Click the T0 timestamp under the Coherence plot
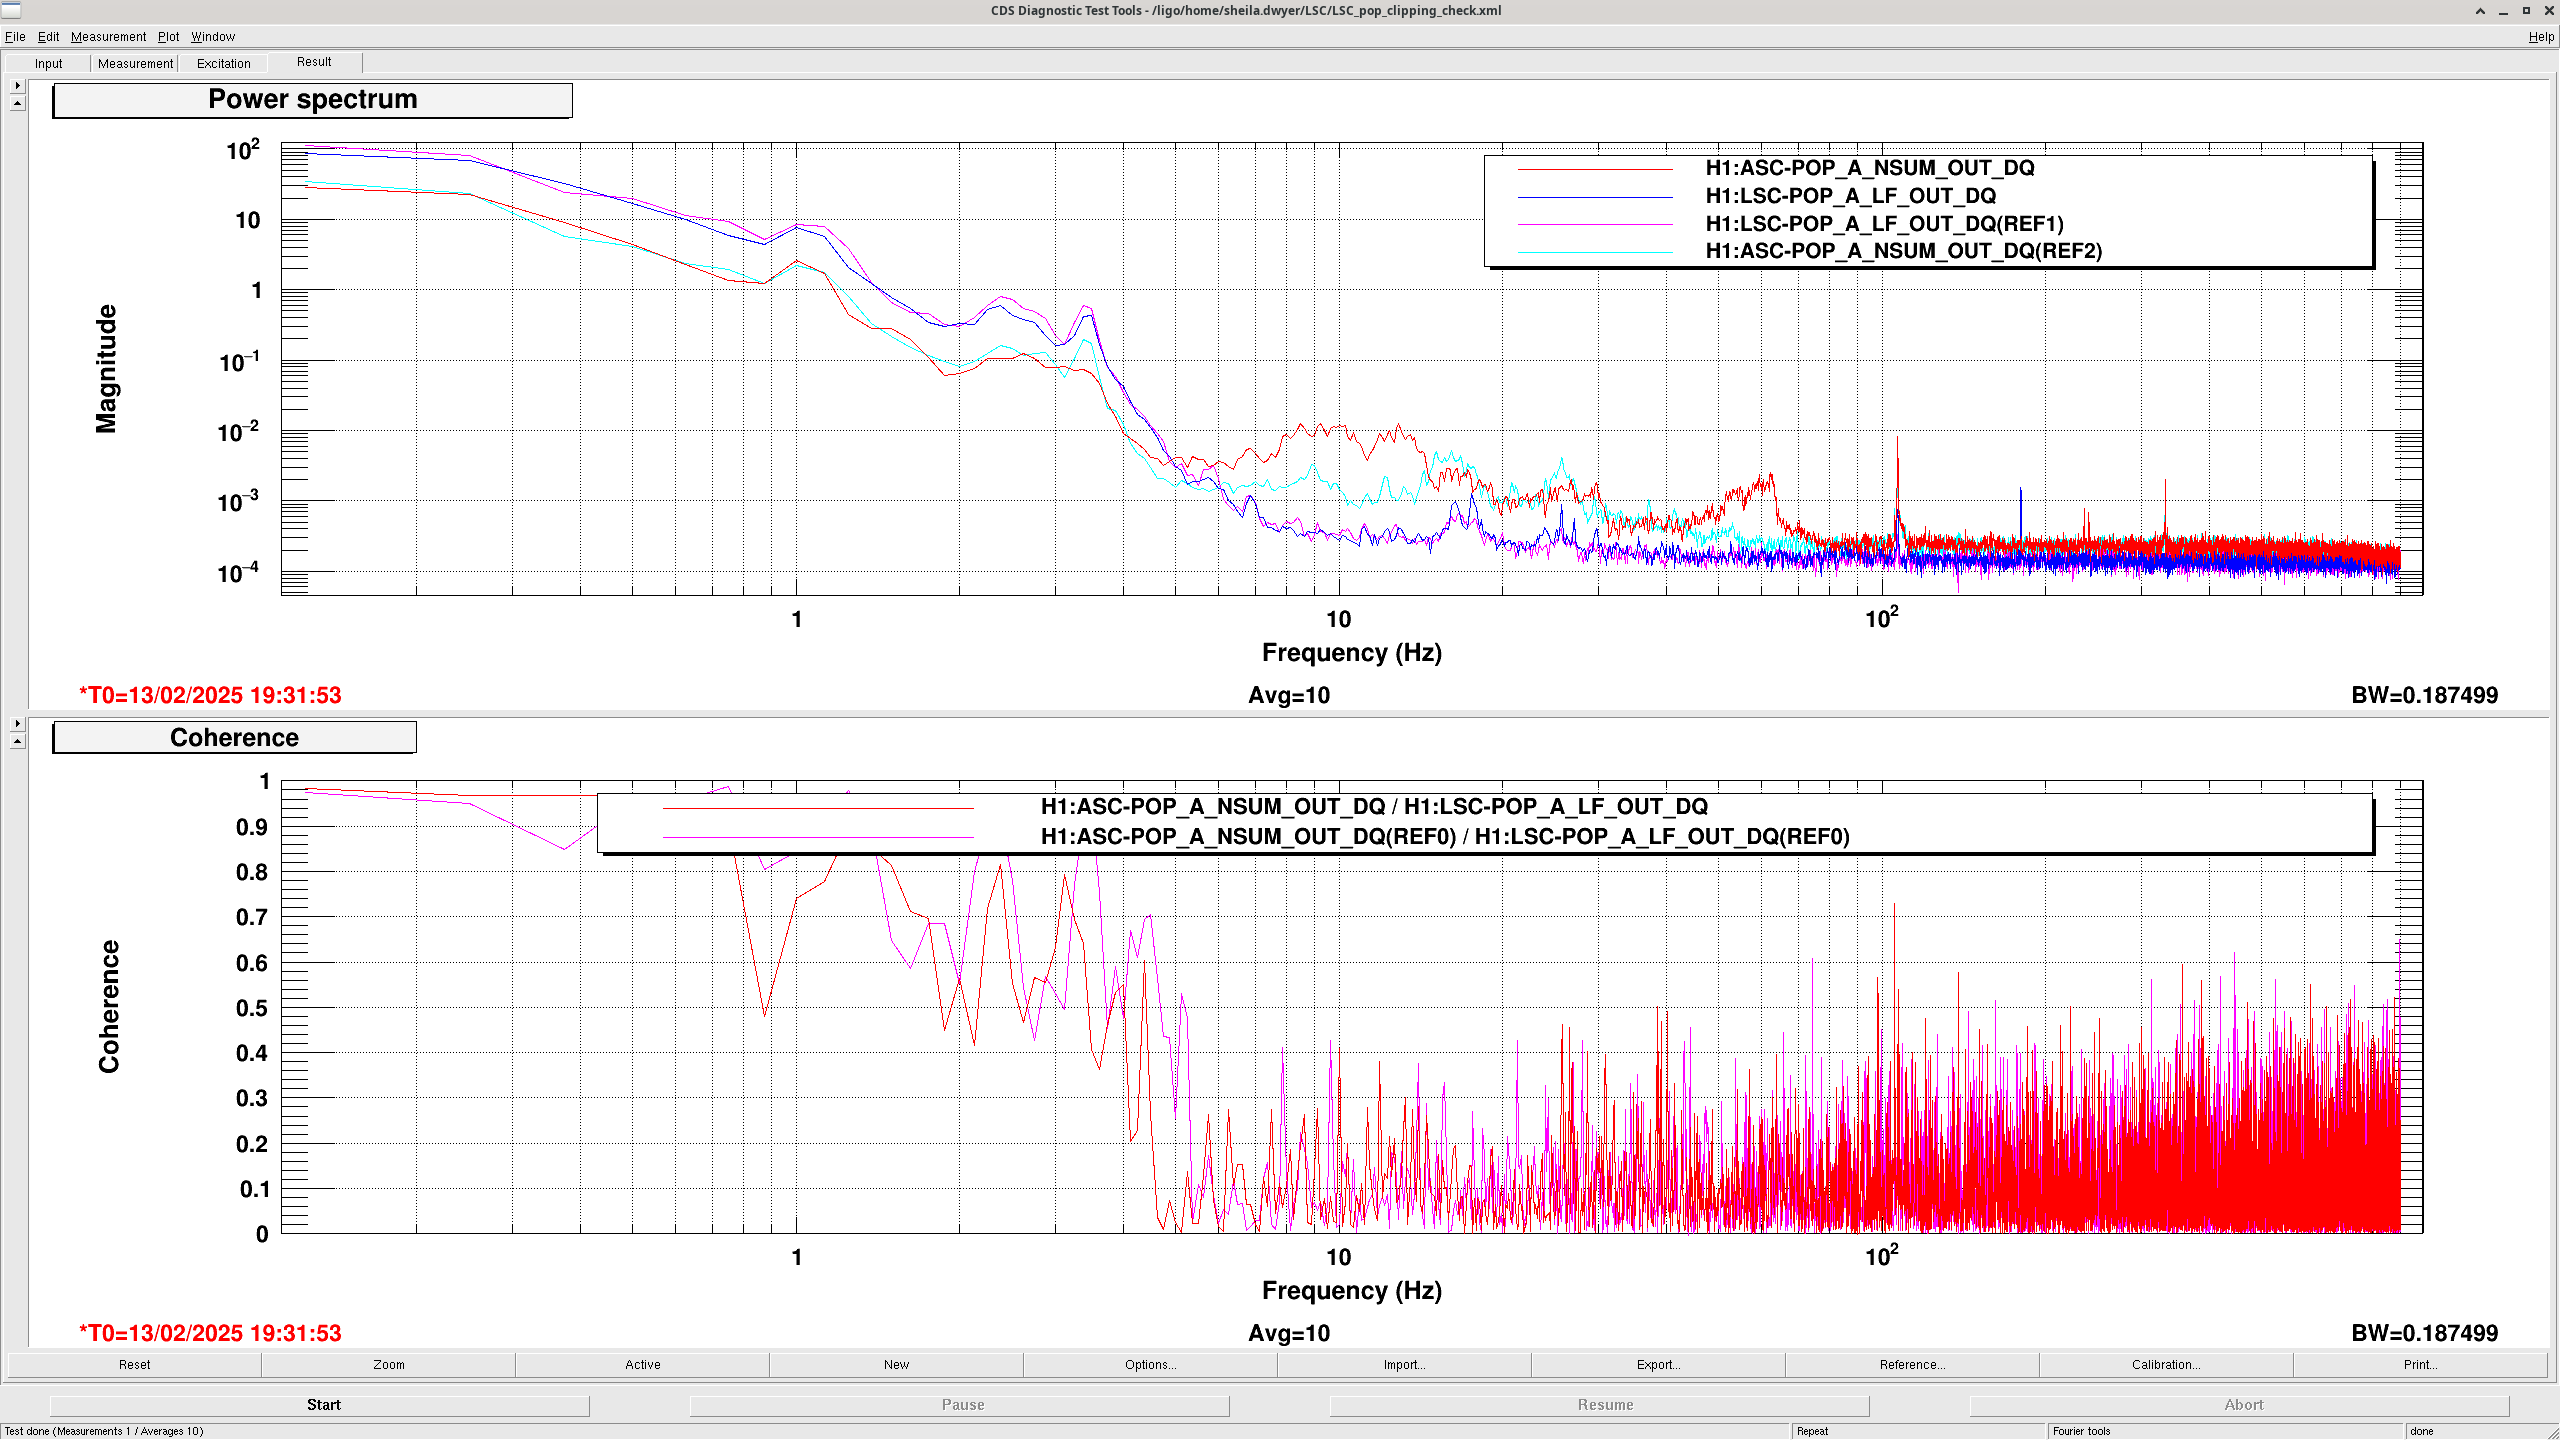The image size is (2560, 1440). coord(210,1334)
